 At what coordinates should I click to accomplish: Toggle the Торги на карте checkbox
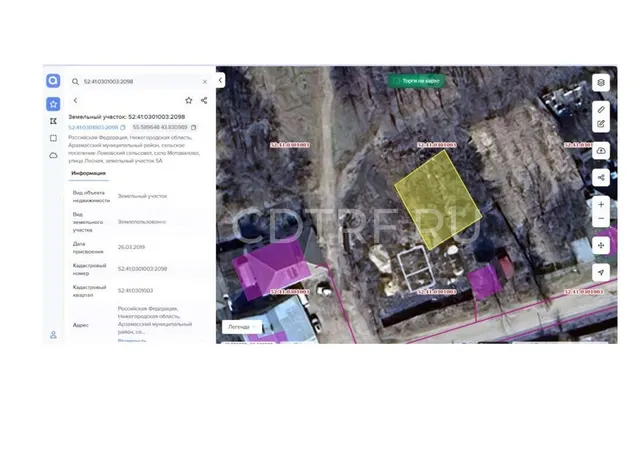[x=396, y=81]
